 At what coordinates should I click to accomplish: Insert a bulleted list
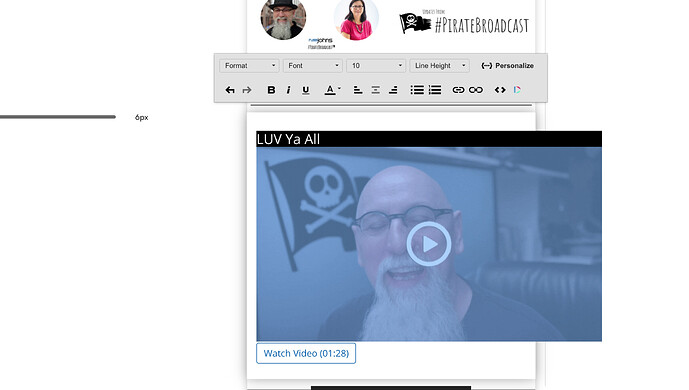[x=417, y=90]
